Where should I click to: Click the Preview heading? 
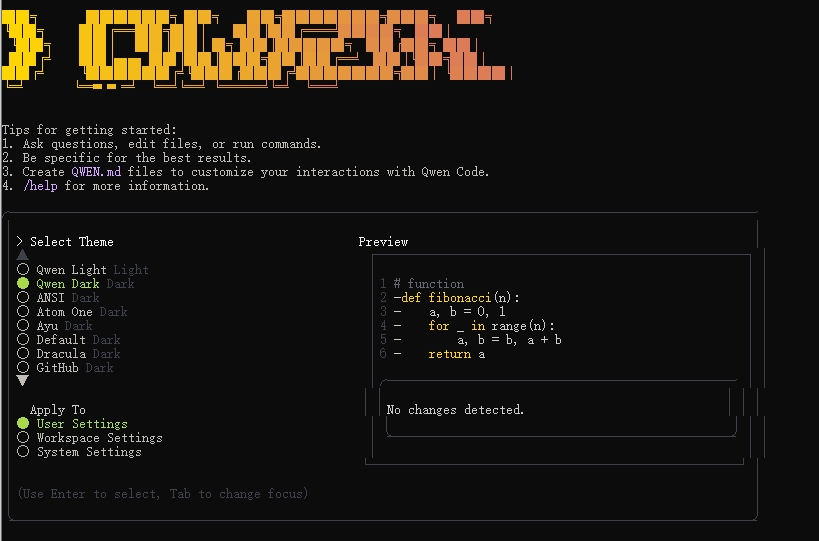click(383, 242)
